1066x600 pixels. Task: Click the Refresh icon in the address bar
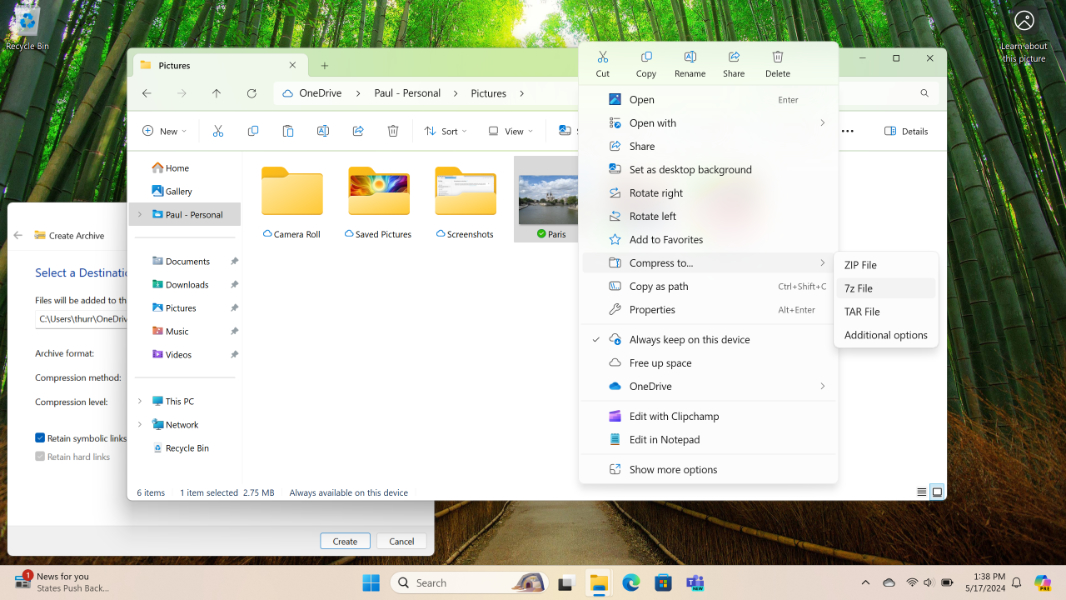tap(251, 93)
